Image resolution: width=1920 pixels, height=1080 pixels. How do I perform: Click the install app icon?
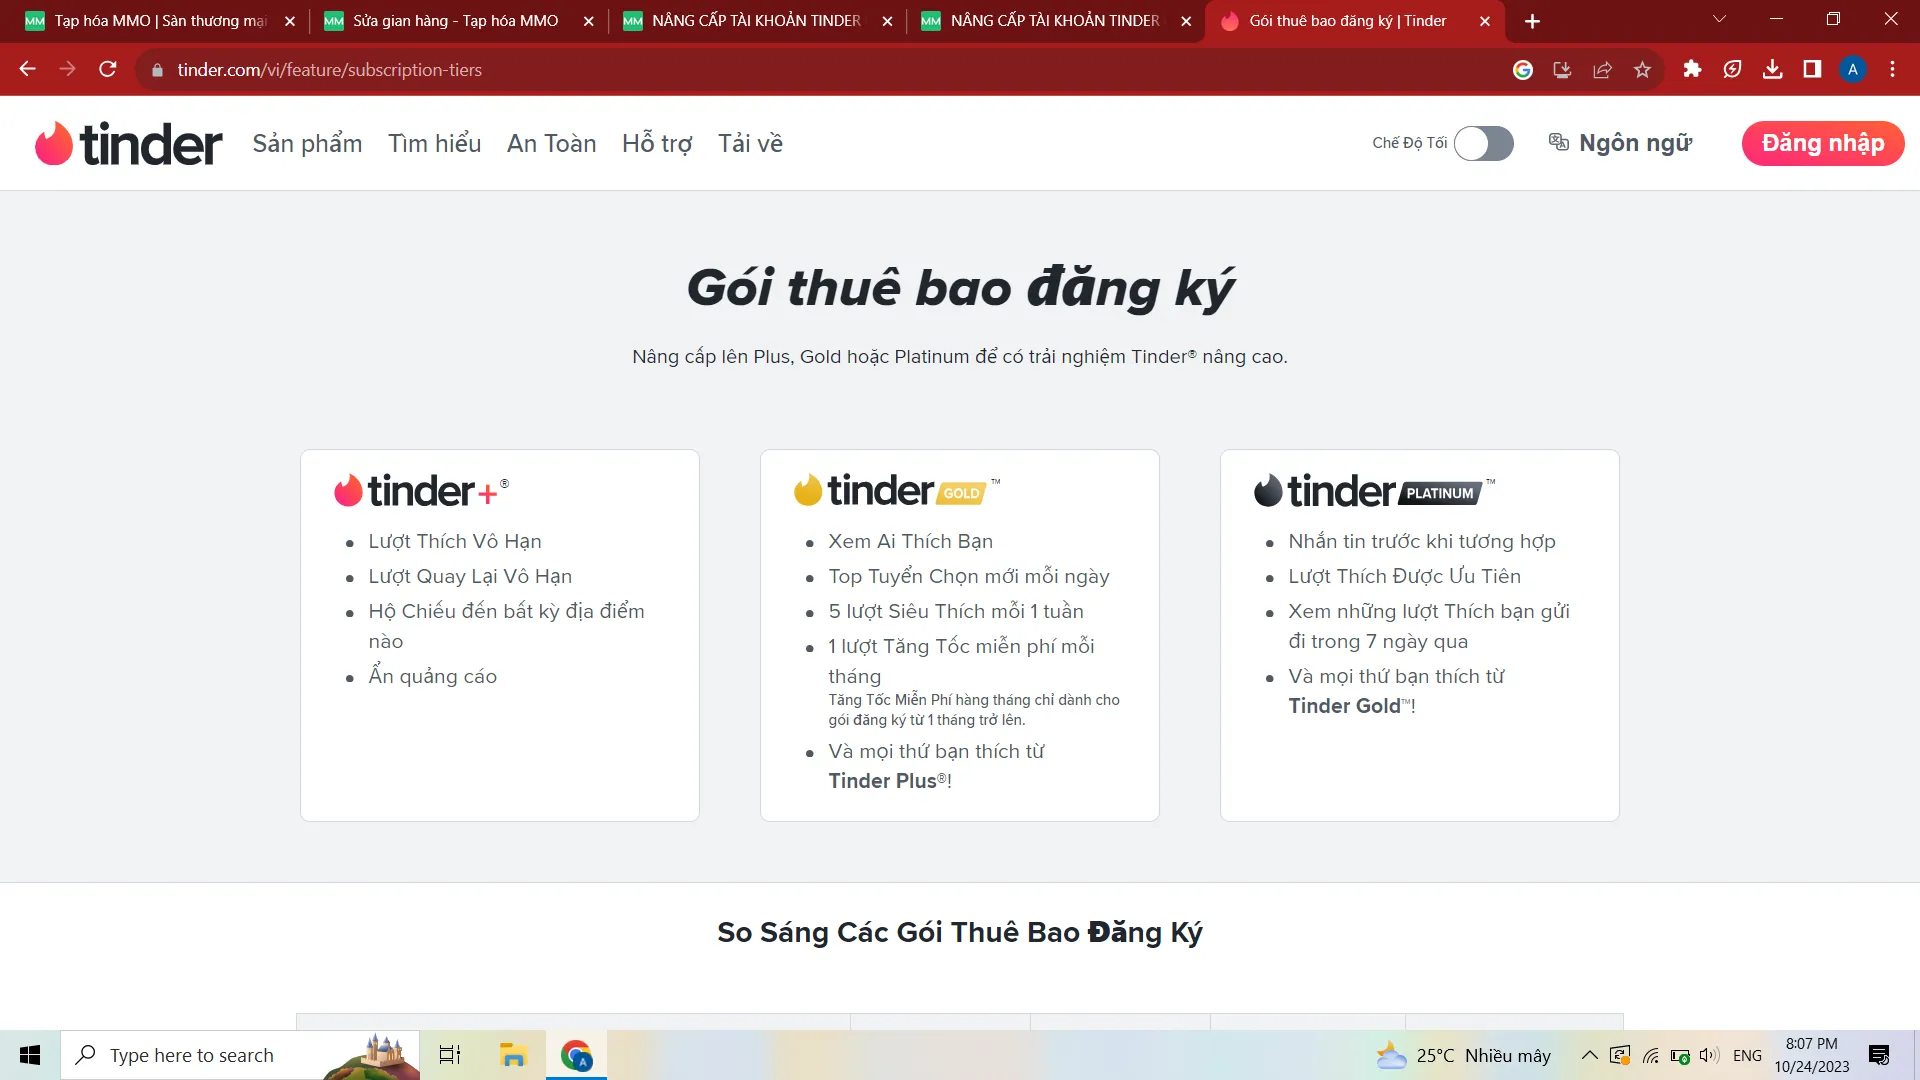[1562, 70]
